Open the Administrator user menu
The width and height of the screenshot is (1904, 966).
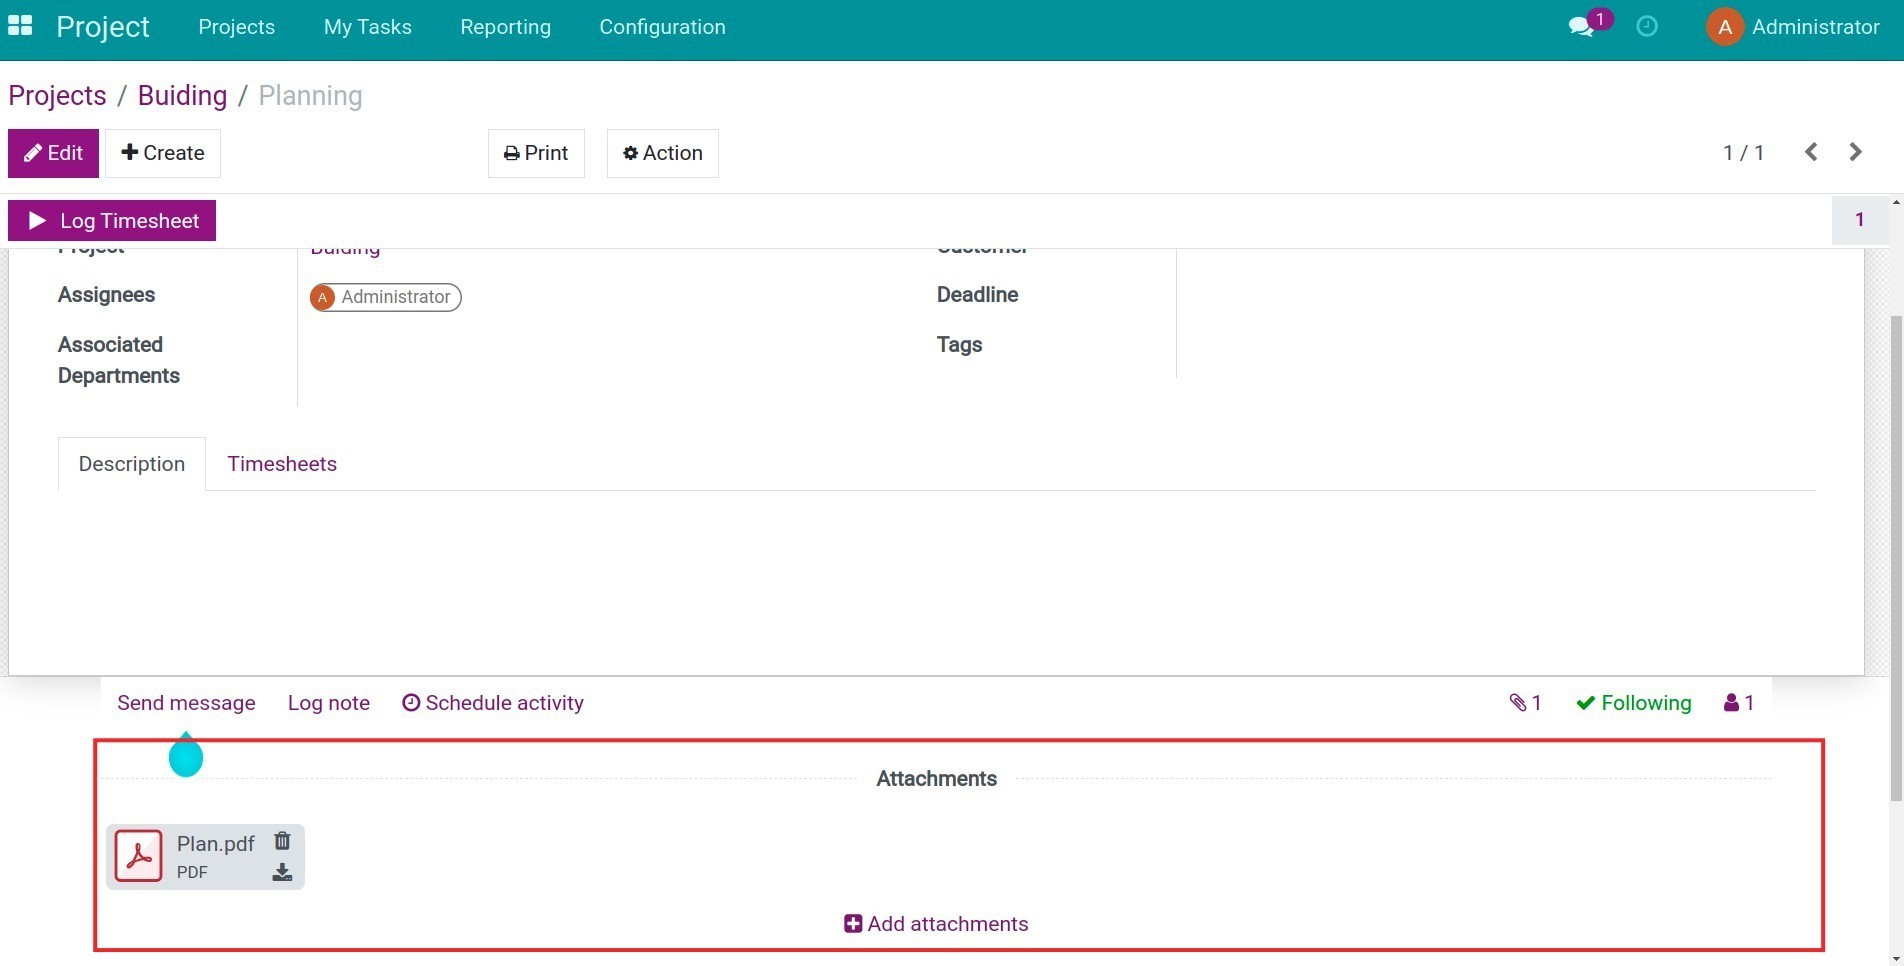tap(1793, 27)
